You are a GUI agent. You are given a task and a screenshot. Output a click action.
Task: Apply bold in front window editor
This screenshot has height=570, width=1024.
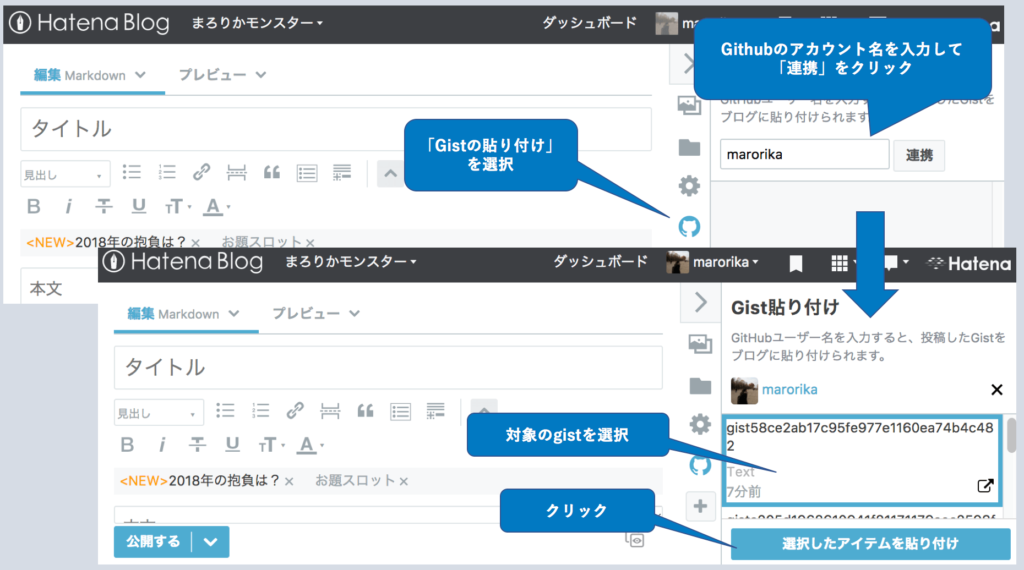pyautogui.click(x=127, y=445)
